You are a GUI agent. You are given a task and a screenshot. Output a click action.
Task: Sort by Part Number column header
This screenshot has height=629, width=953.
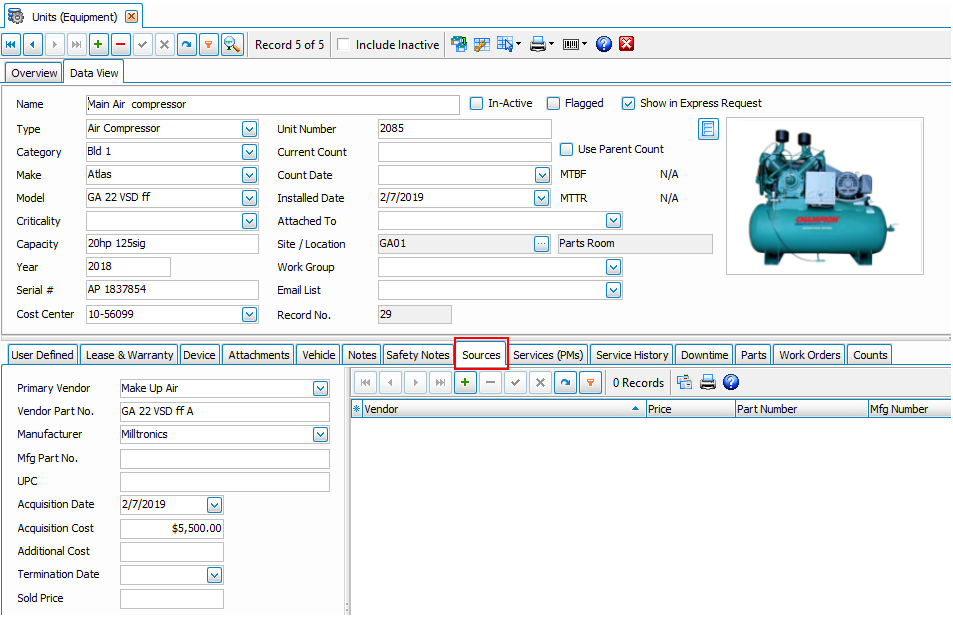click(x=802, y=409)
